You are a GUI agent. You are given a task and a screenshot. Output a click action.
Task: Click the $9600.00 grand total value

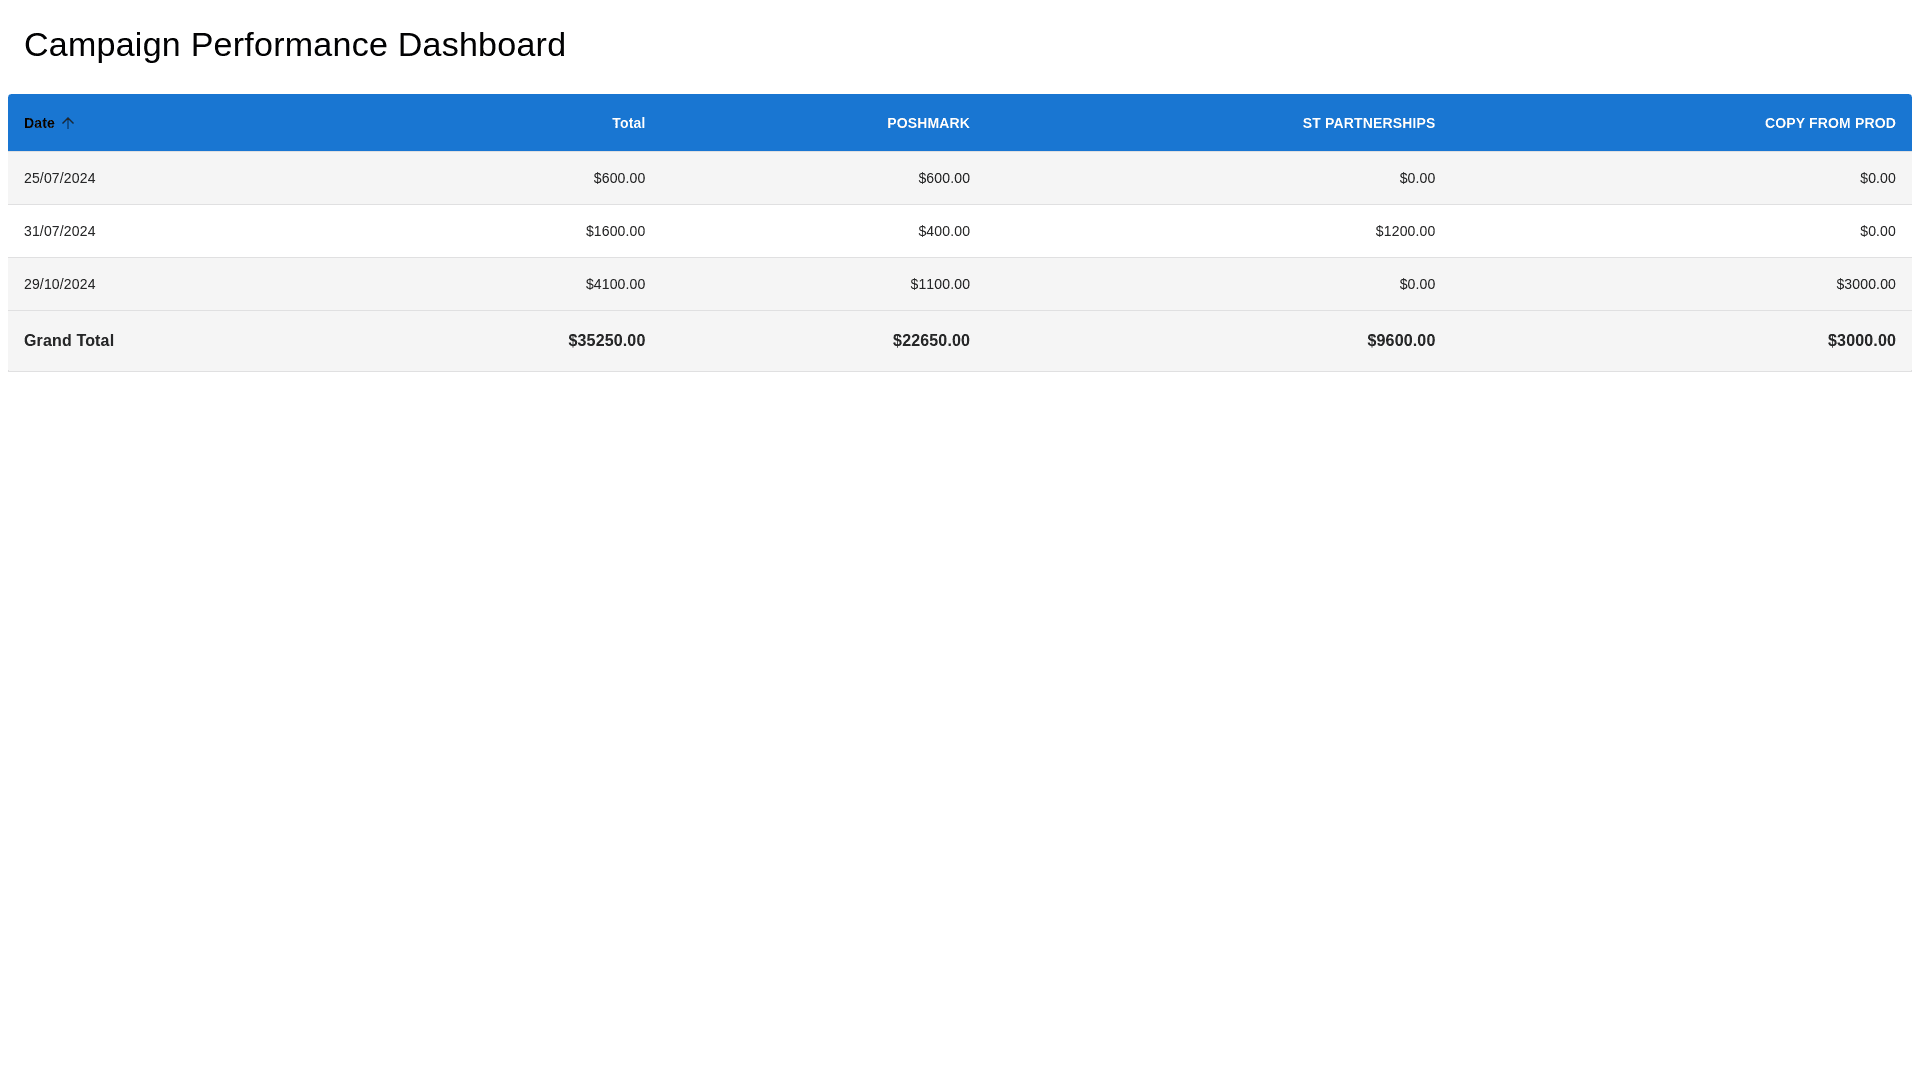[1400, 341]
